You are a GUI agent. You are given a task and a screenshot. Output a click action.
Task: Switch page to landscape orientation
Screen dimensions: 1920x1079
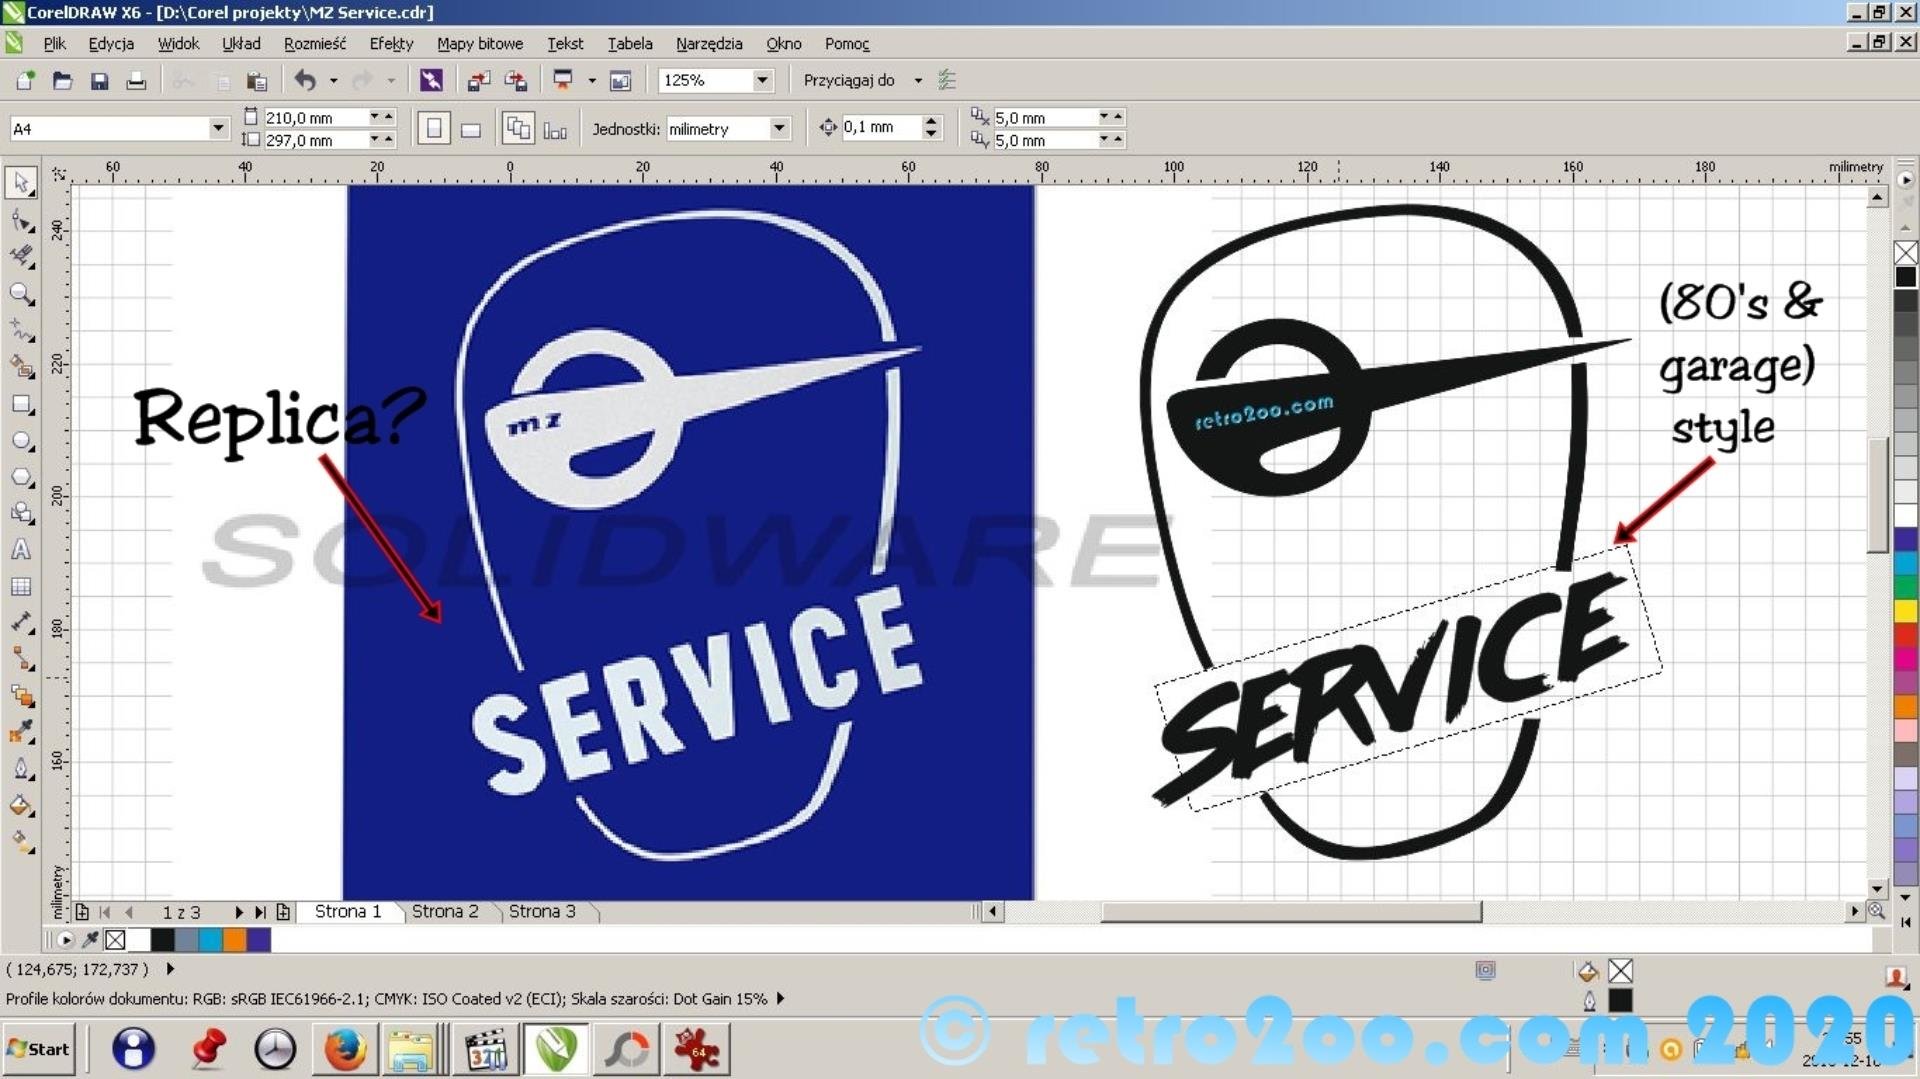tap(470, 129)
